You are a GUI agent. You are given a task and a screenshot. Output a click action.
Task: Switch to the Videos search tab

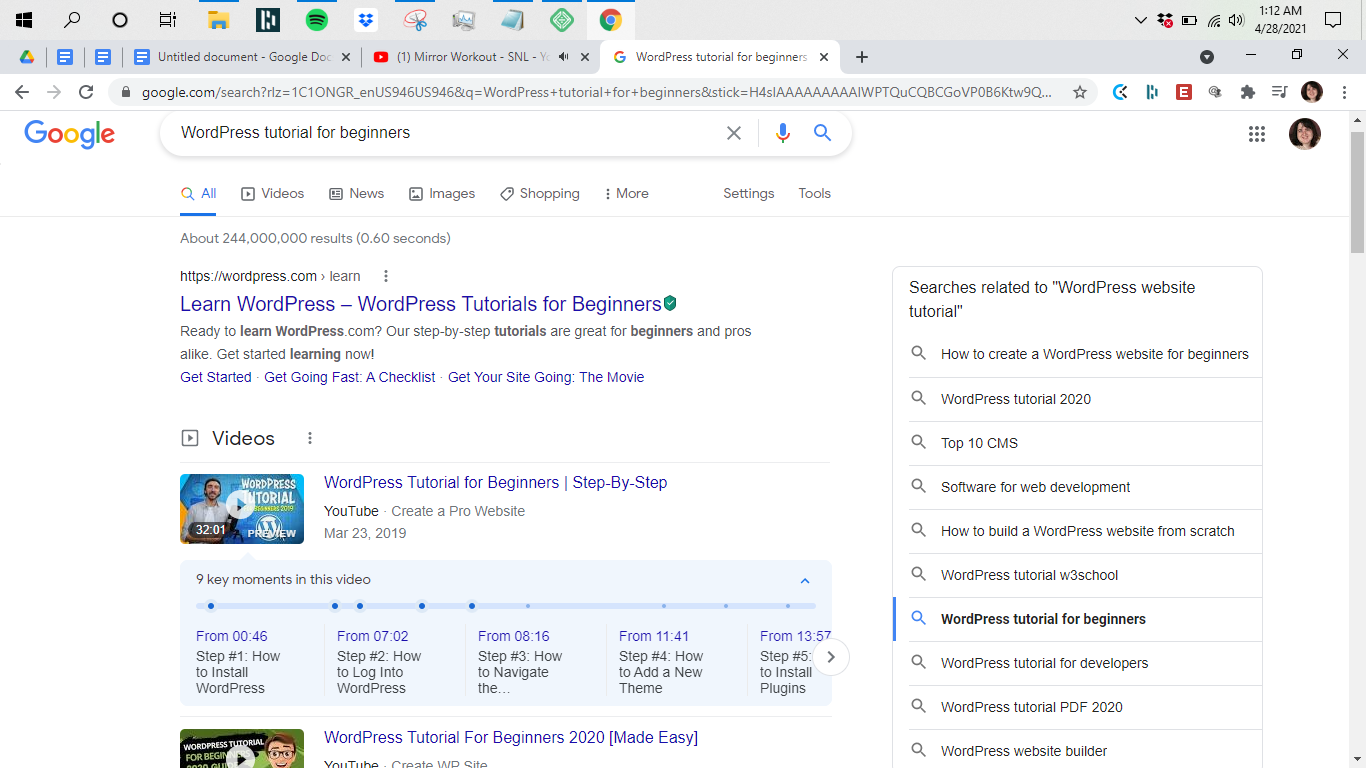(273, 194)
